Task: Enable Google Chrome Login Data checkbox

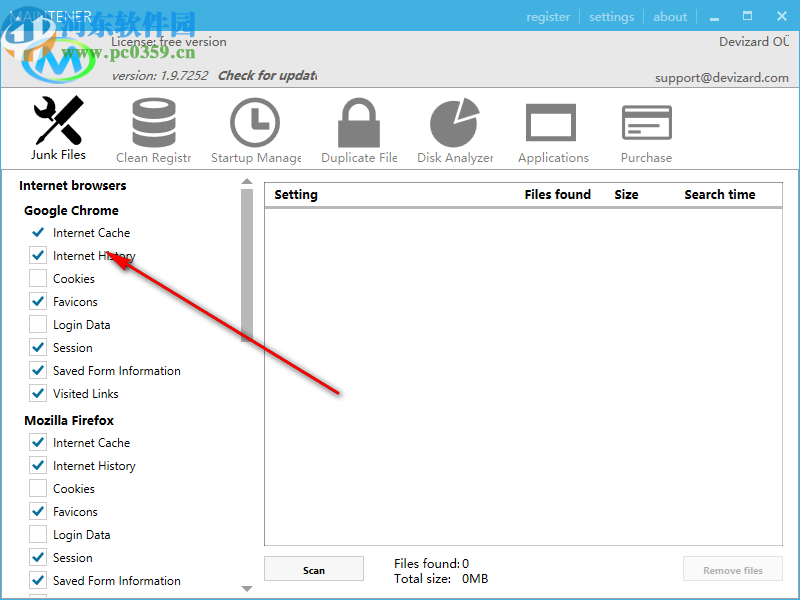Action: click(x=38, y=324)
